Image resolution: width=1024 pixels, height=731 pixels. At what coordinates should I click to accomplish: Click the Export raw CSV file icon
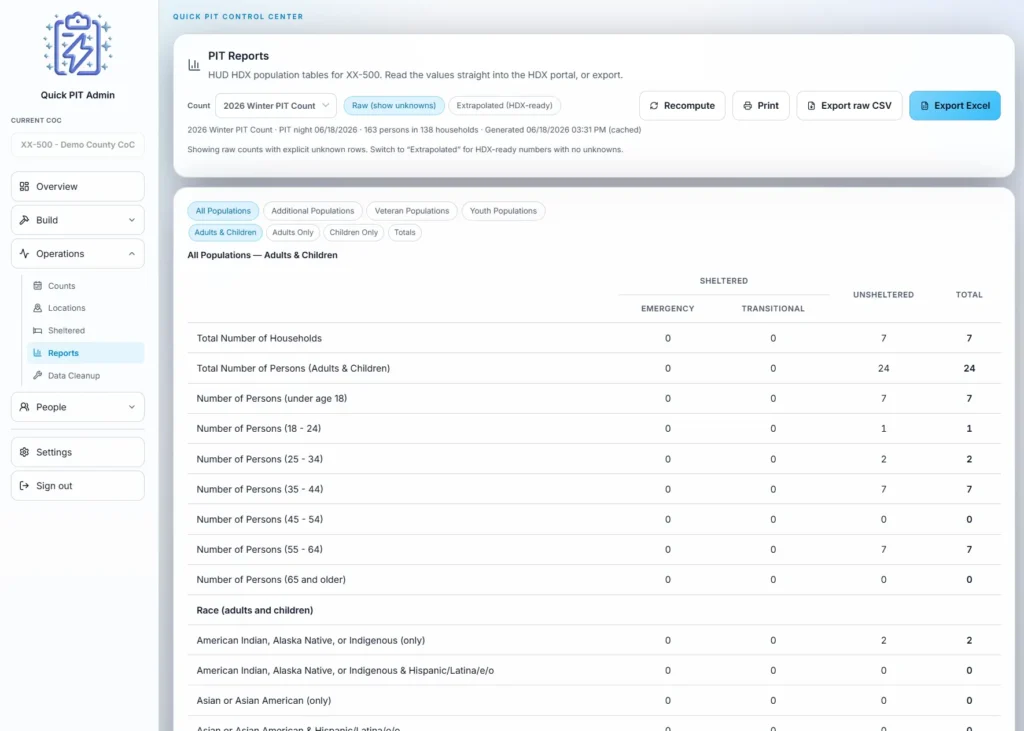click(811, 106)
